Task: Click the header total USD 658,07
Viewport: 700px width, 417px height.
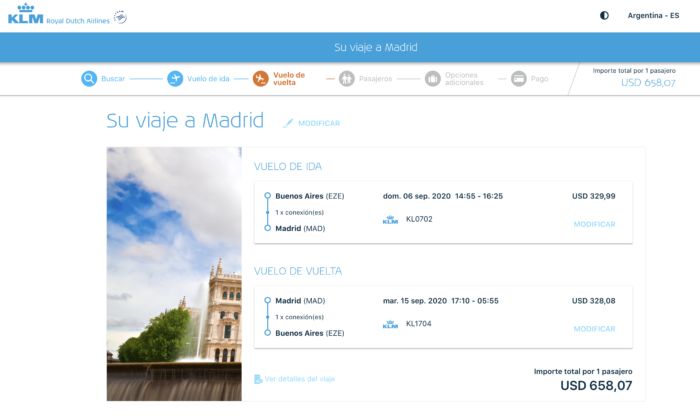Action: [648, 83]
